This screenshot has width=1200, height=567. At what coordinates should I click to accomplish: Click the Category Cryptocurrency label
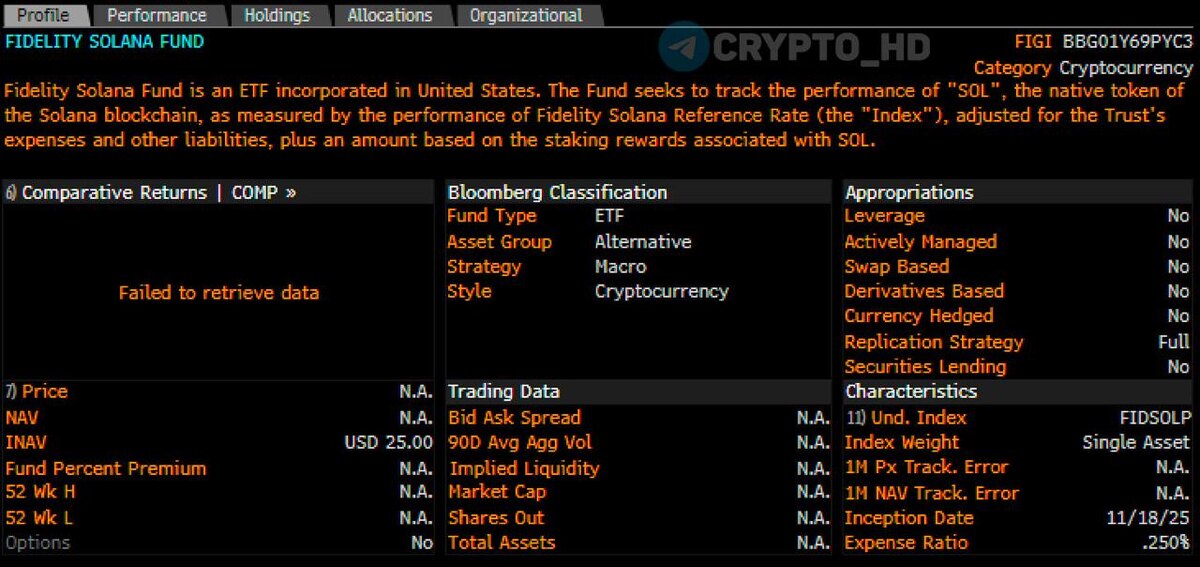point(1083,68)
